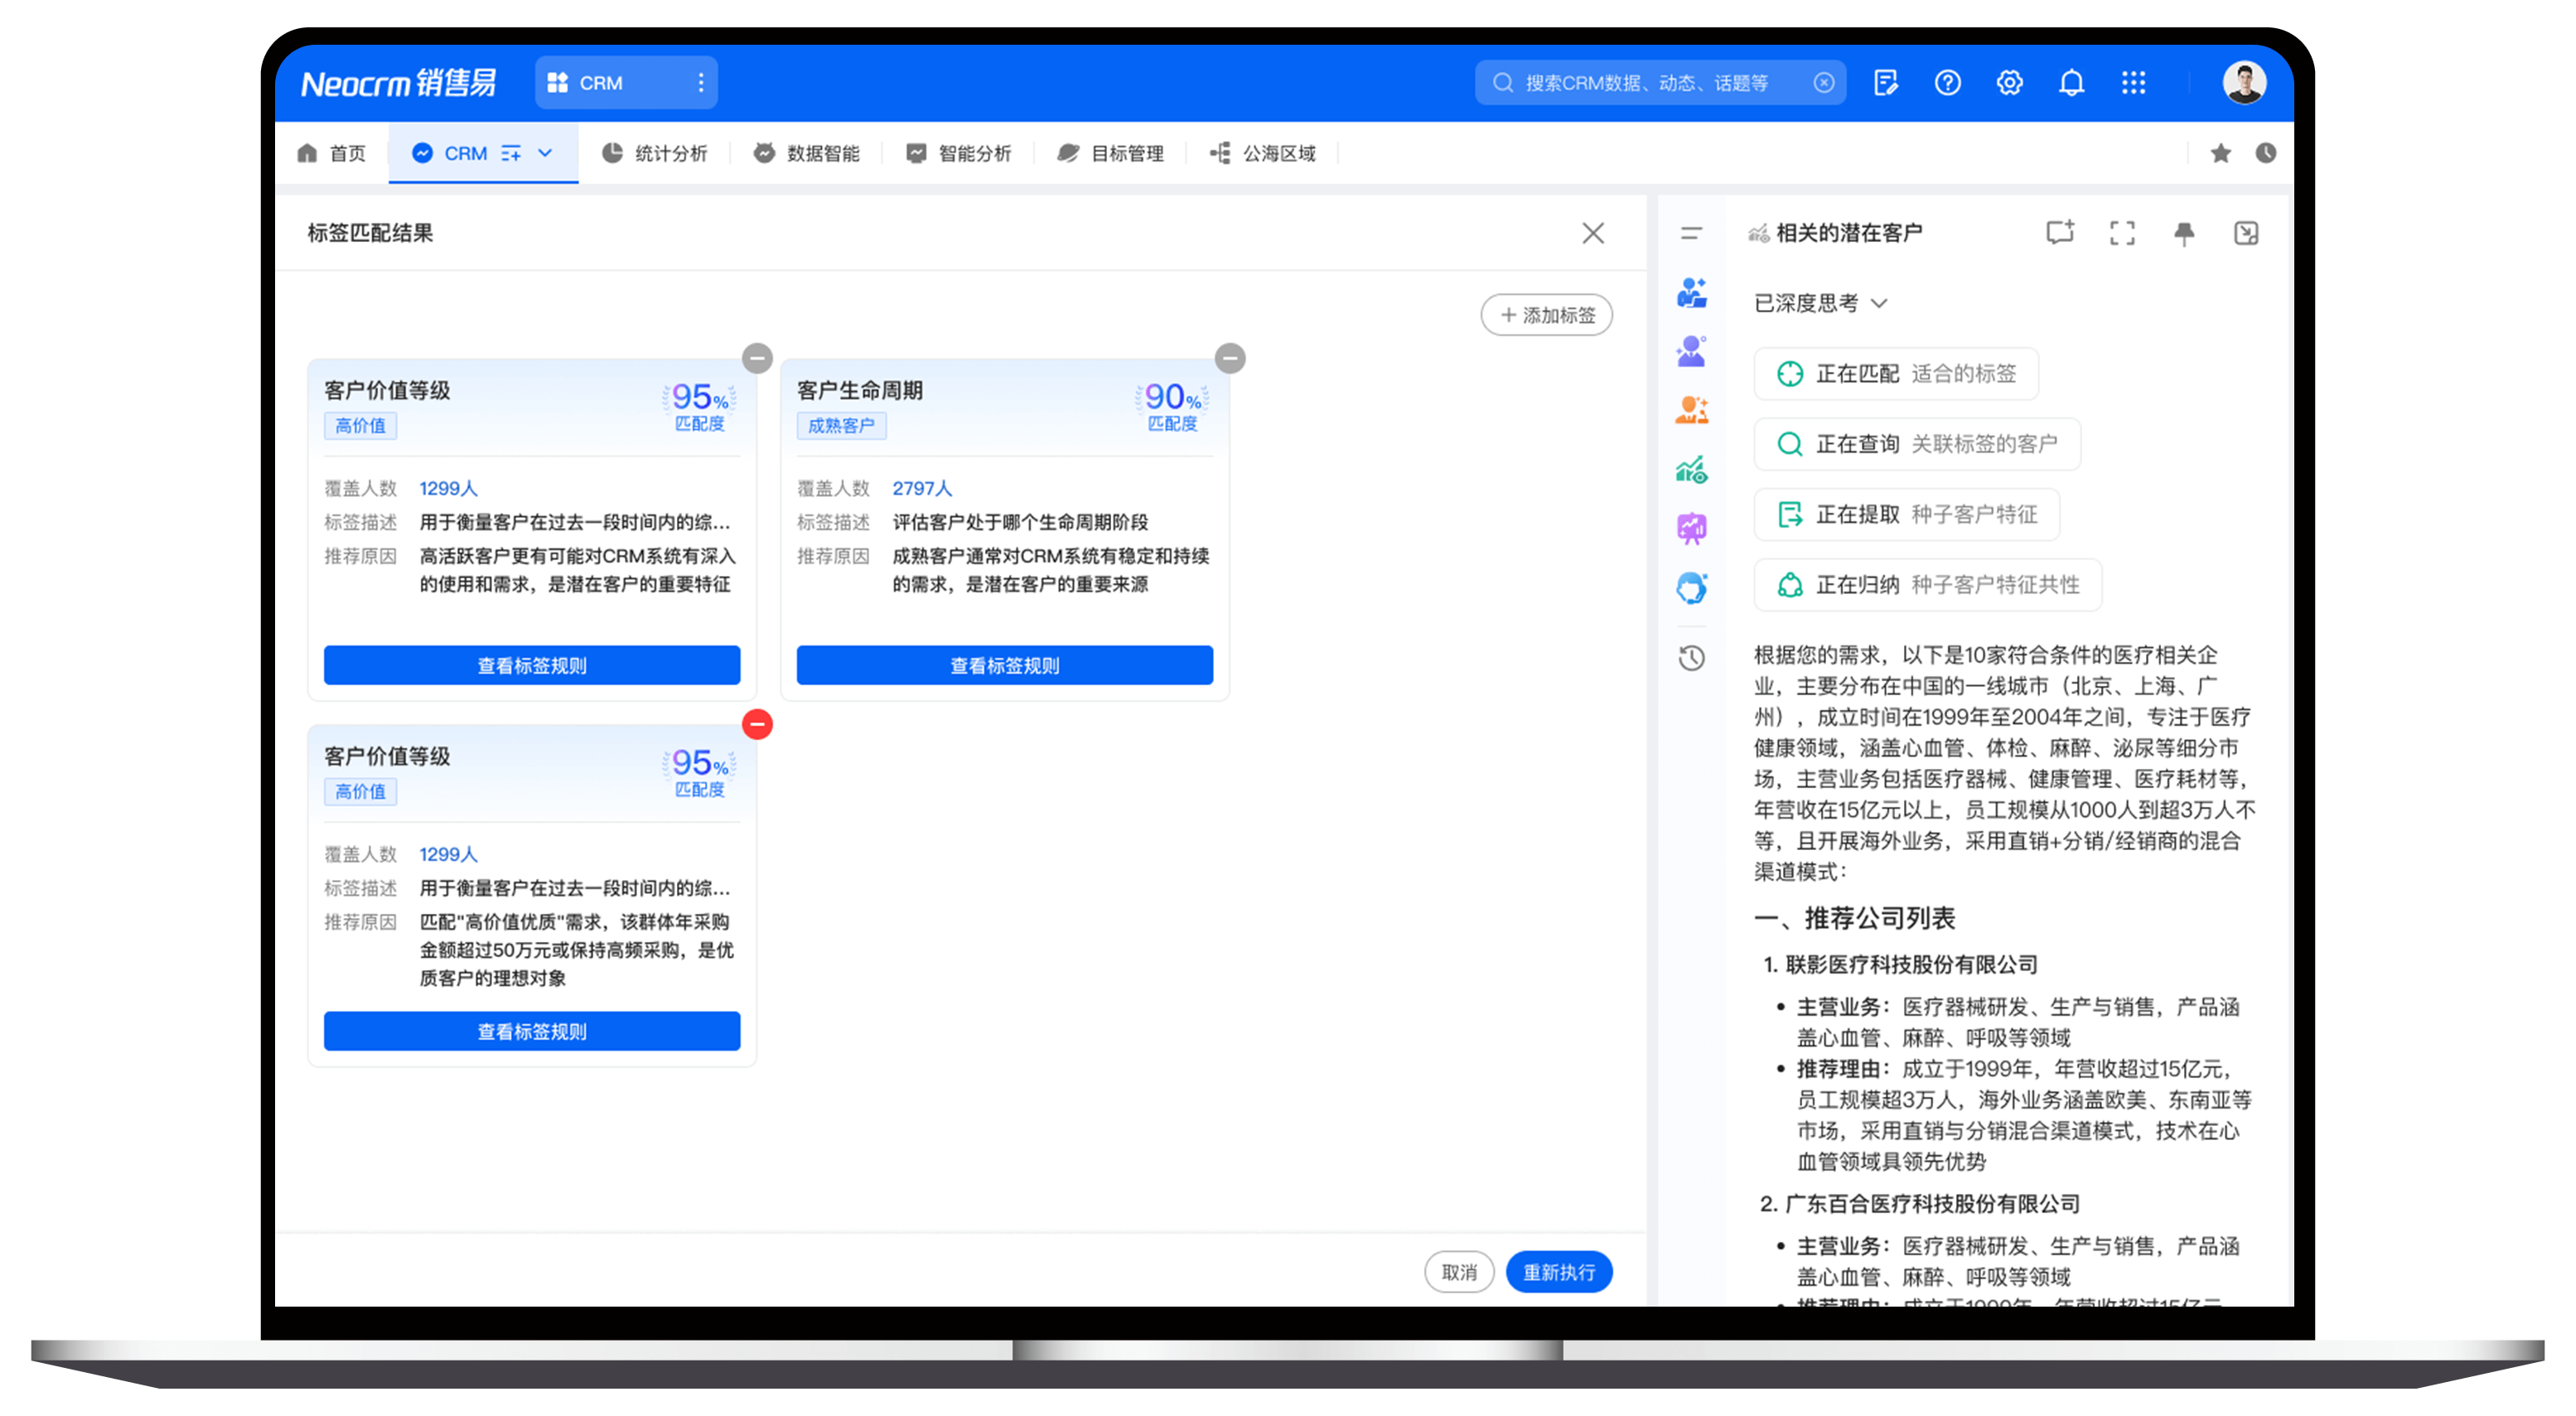Click the Neocrm 销售易 logo
Image resolution: width=2576 pixels, height=1416 pixels.
[x=399, y=83]
